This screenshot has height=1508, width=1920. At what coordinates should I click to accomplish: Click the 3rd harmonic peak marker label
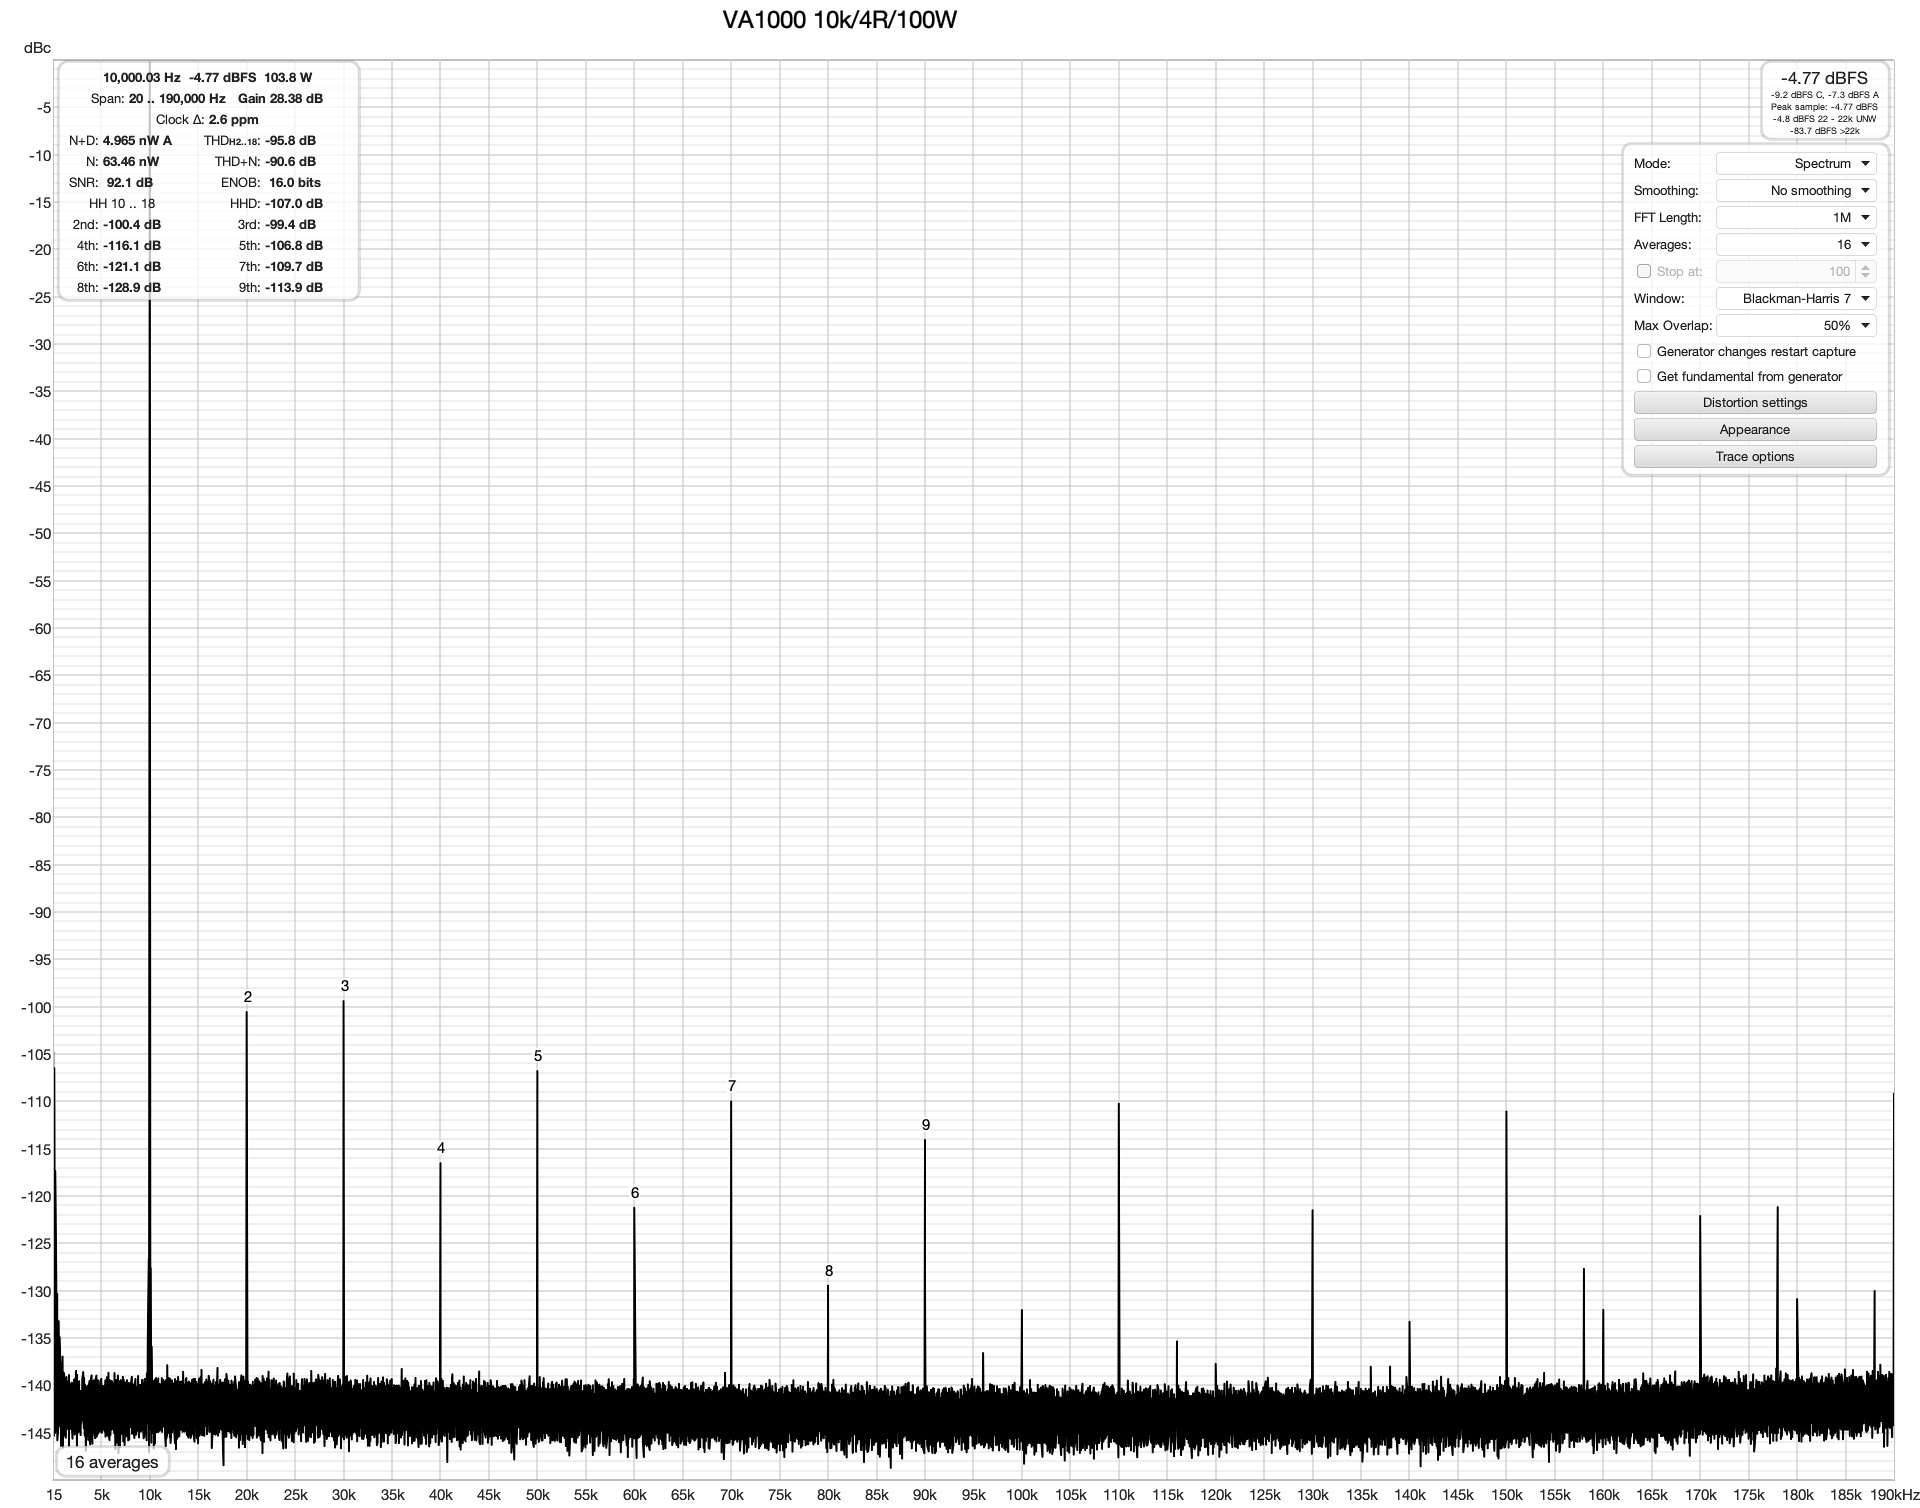345,986
